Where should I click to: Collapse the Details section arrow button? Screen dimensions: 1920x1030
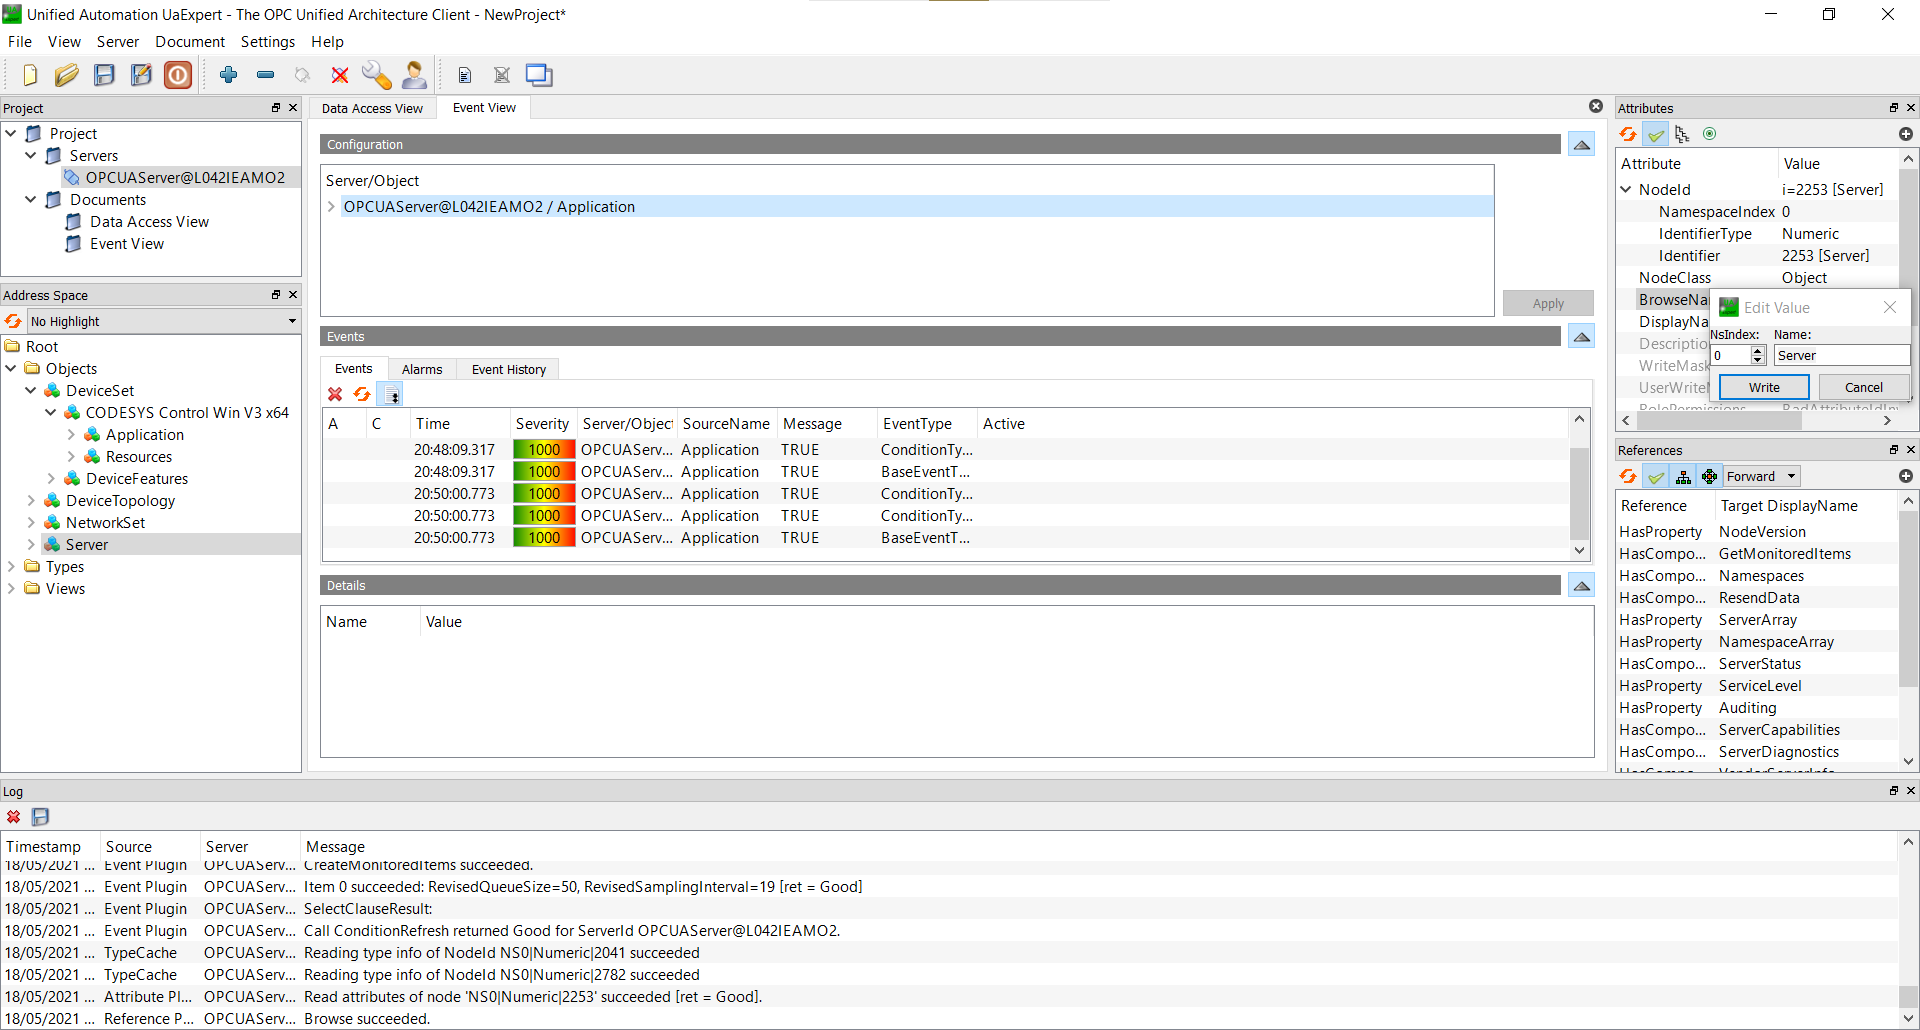(x=1581, y=586)
